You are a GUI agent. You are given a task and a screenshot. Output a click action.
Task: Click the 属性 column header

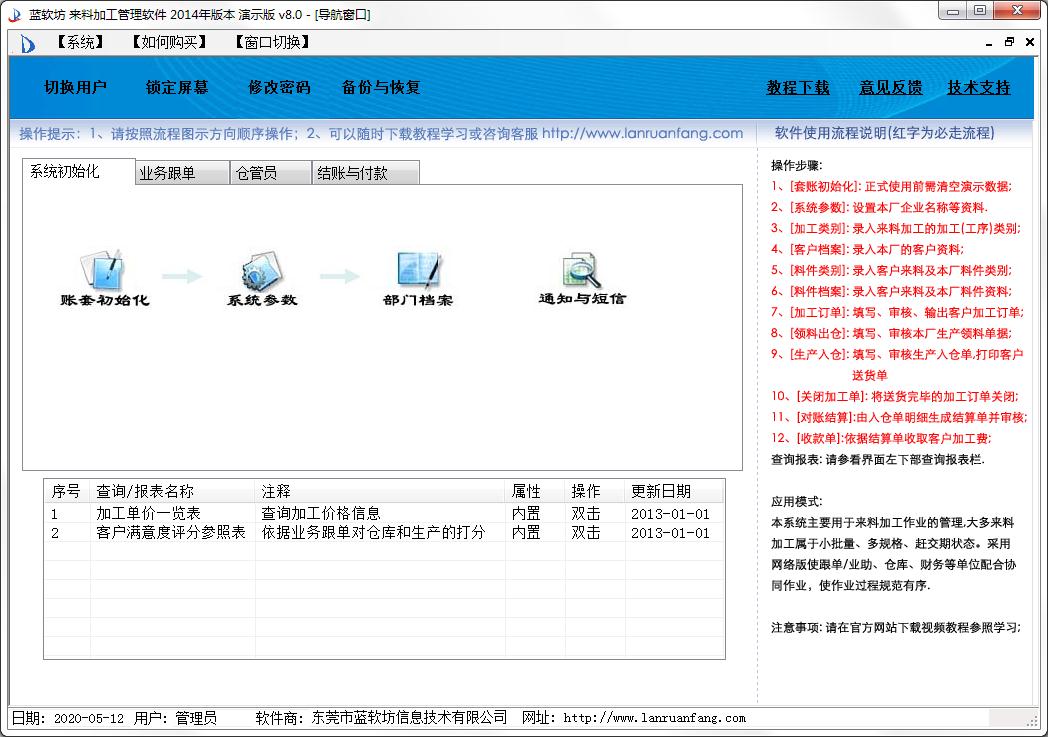[535, 491]
